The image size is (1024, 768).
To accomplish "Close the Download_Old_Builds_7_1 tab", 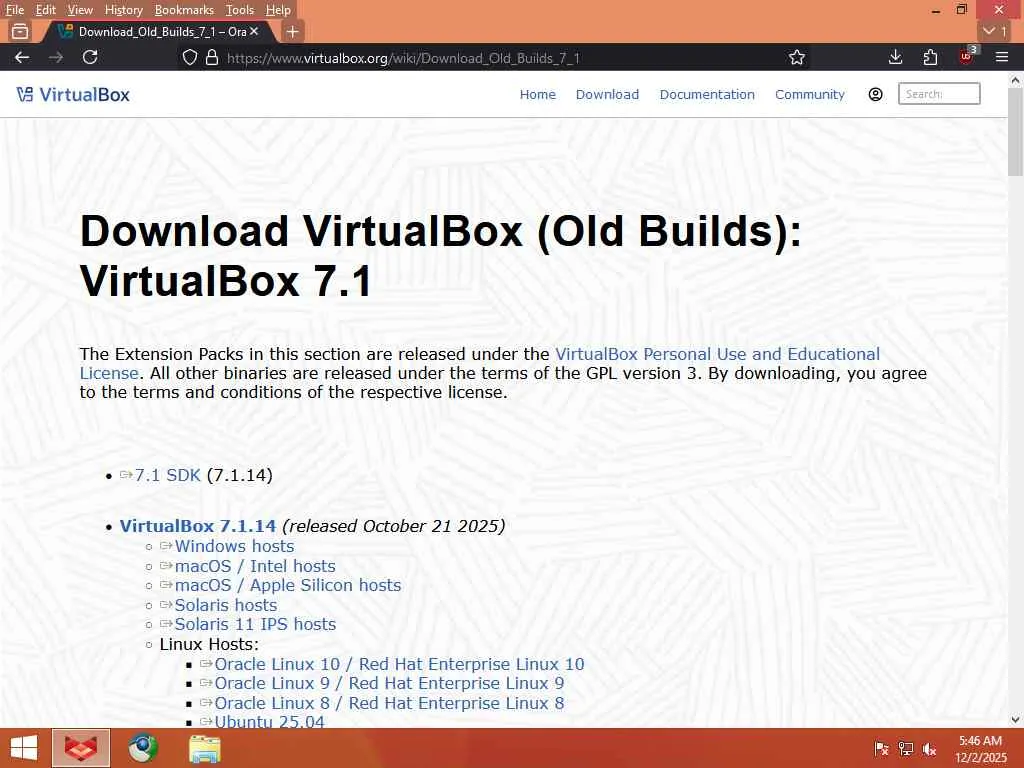I will 254,31.
